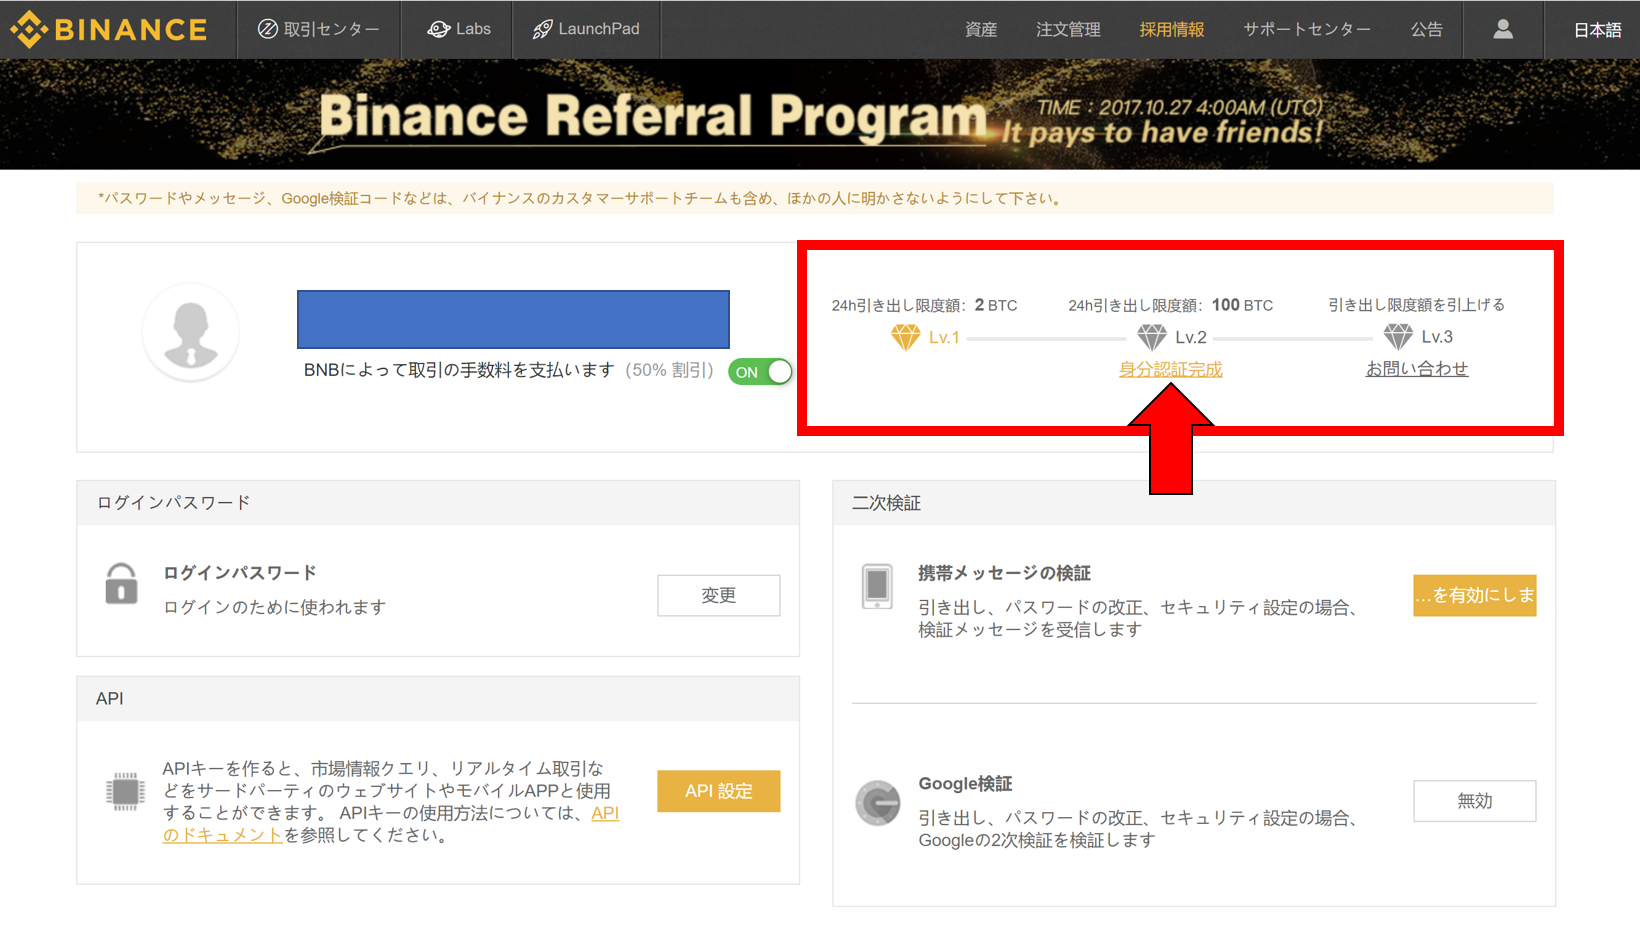Click the Binance Referral Program banner
This screenshot has width=1640, height=925.
pos(820,115)
